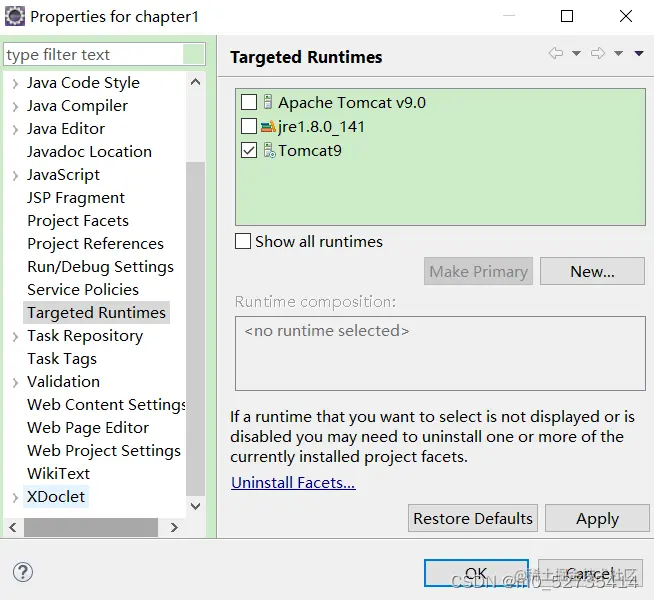Expand the Java Compiler node
This screenshot has height=600, width=654.
click(15, 106)
